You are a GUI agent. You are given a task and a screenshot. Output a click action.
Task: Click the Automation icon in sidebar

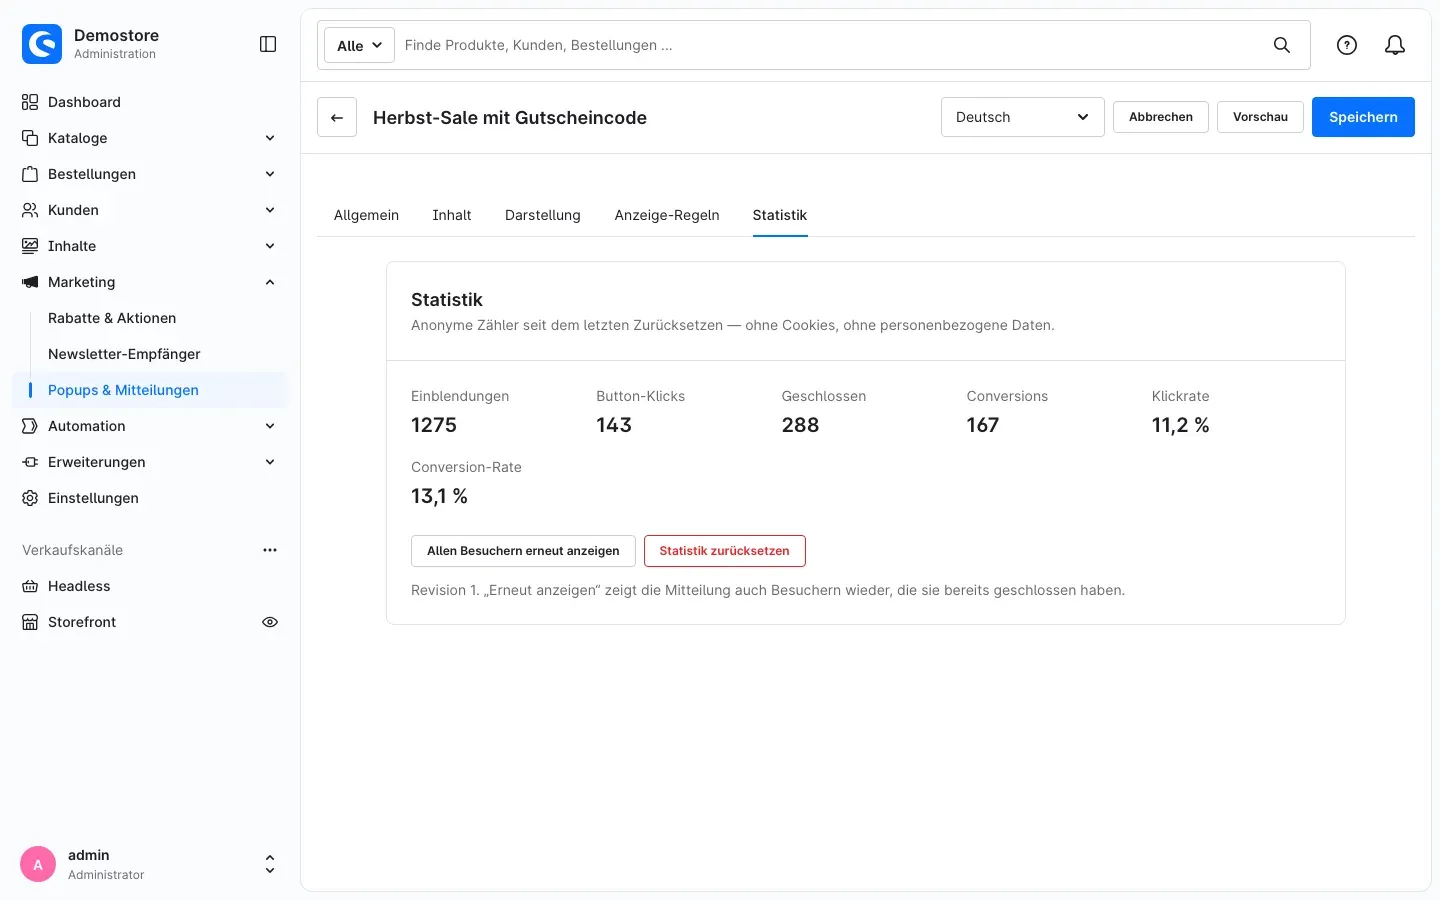[30, 426]
